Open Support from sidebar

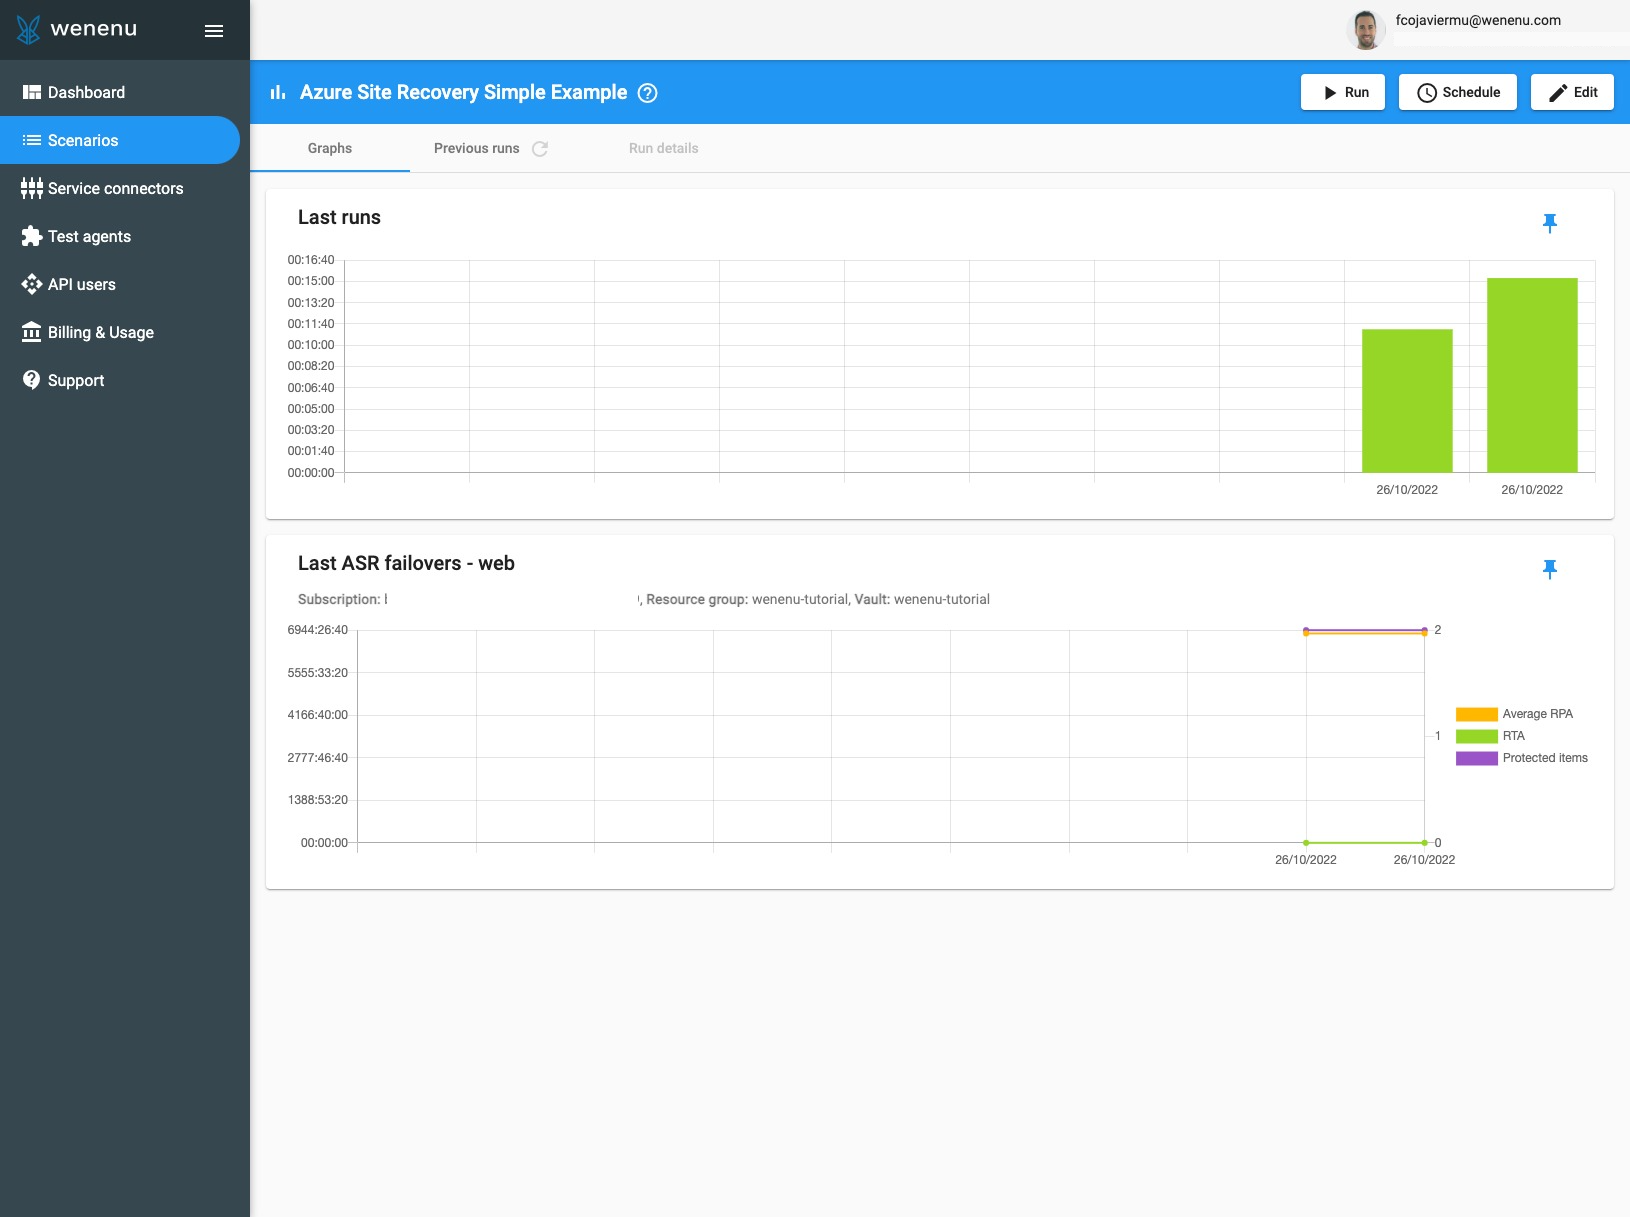click(x=120, y=380)
